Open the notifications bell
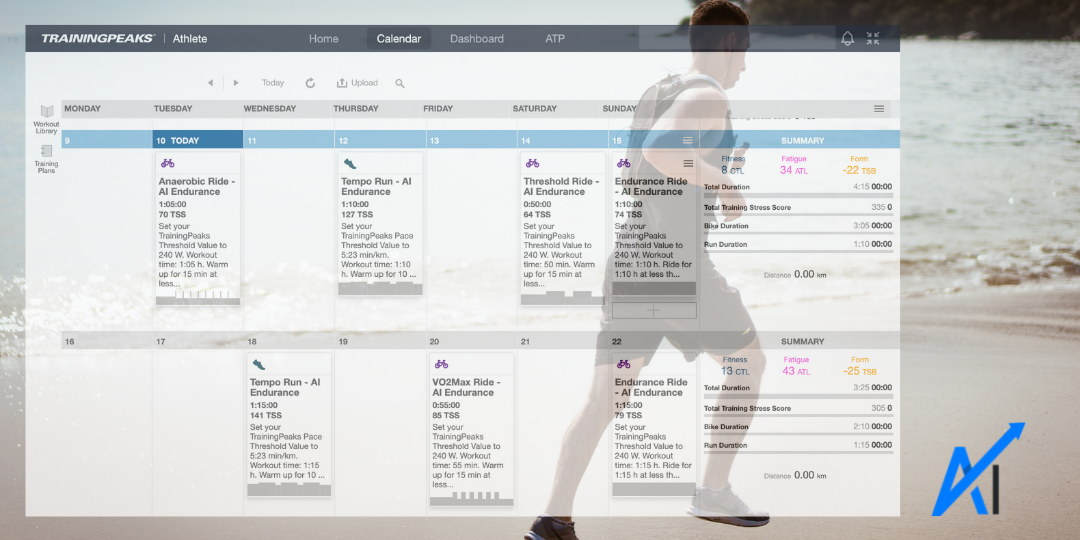 [x=847, y=39]
